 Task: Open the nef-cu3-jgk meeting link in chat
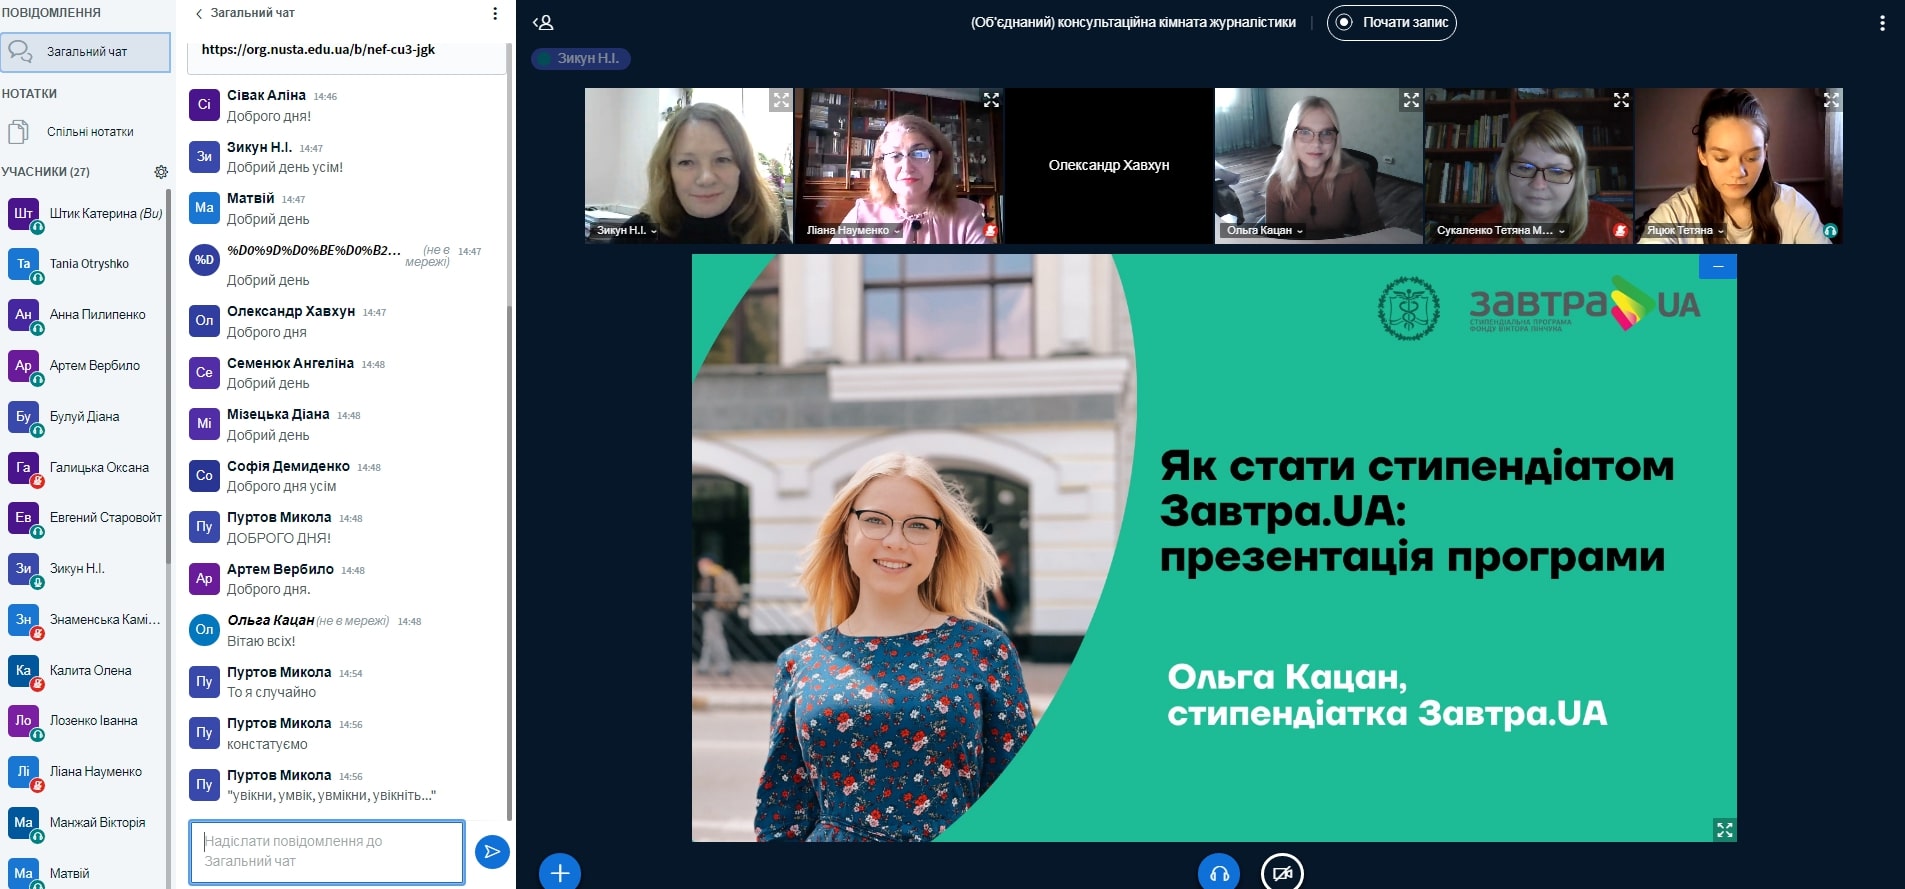pos(318,49)
